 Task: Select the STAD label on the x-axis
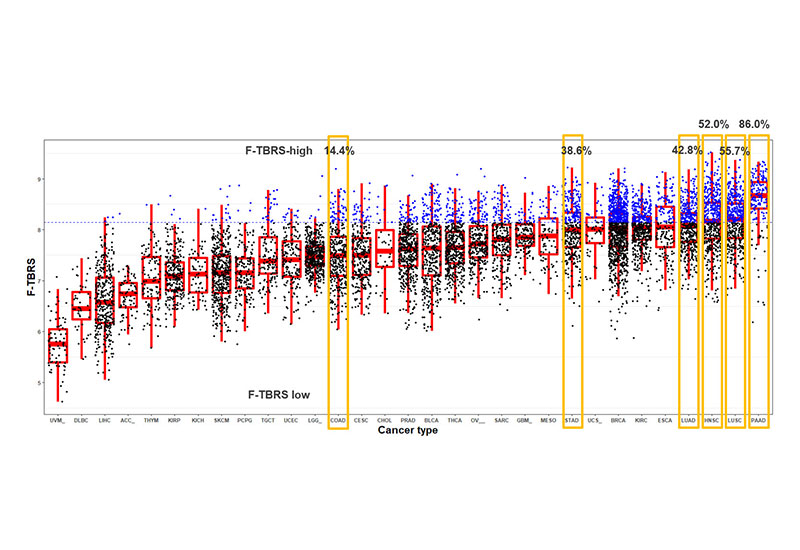pos(572,422)
